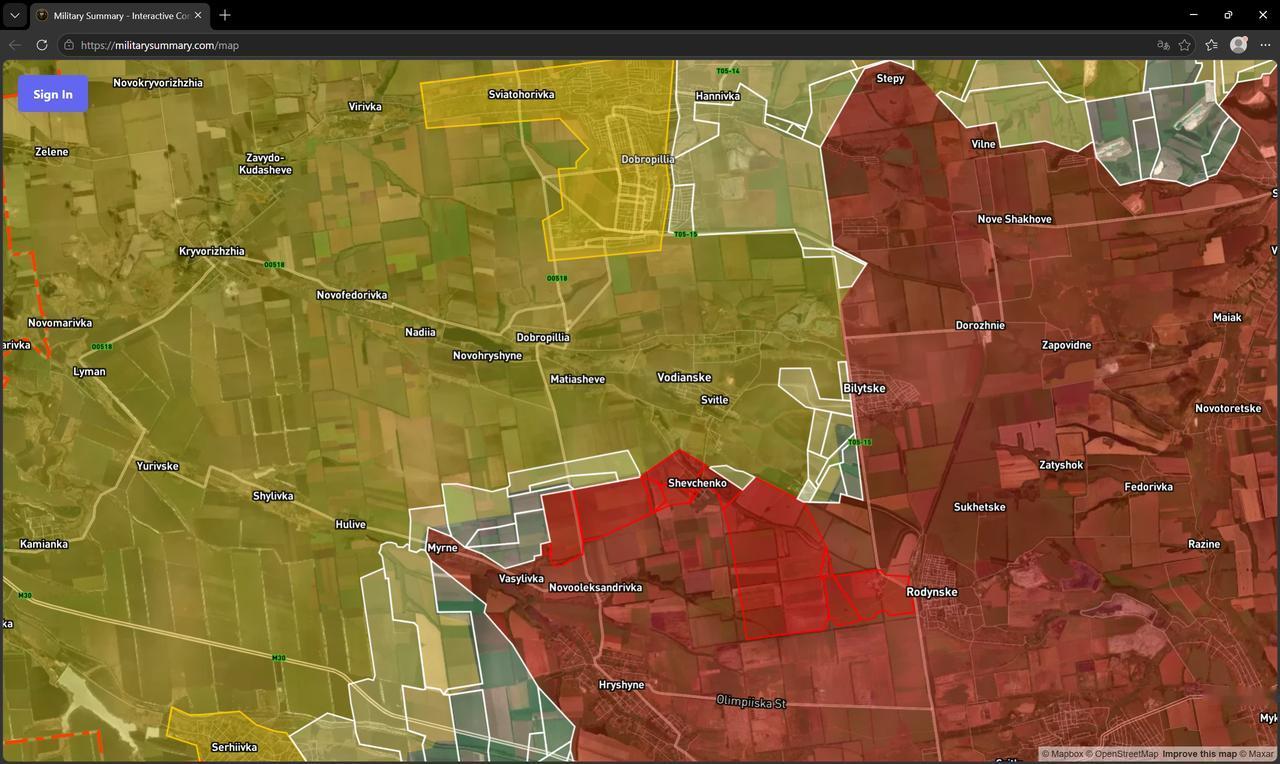Click the Matiasheve map label

(577, 379)
